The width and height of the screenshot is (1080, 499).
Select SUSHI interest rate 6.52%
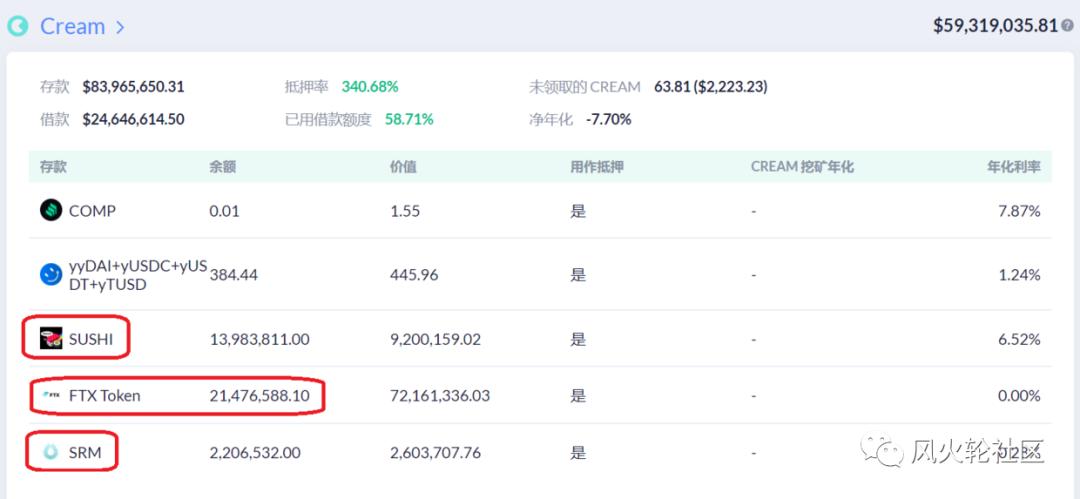1019,339
